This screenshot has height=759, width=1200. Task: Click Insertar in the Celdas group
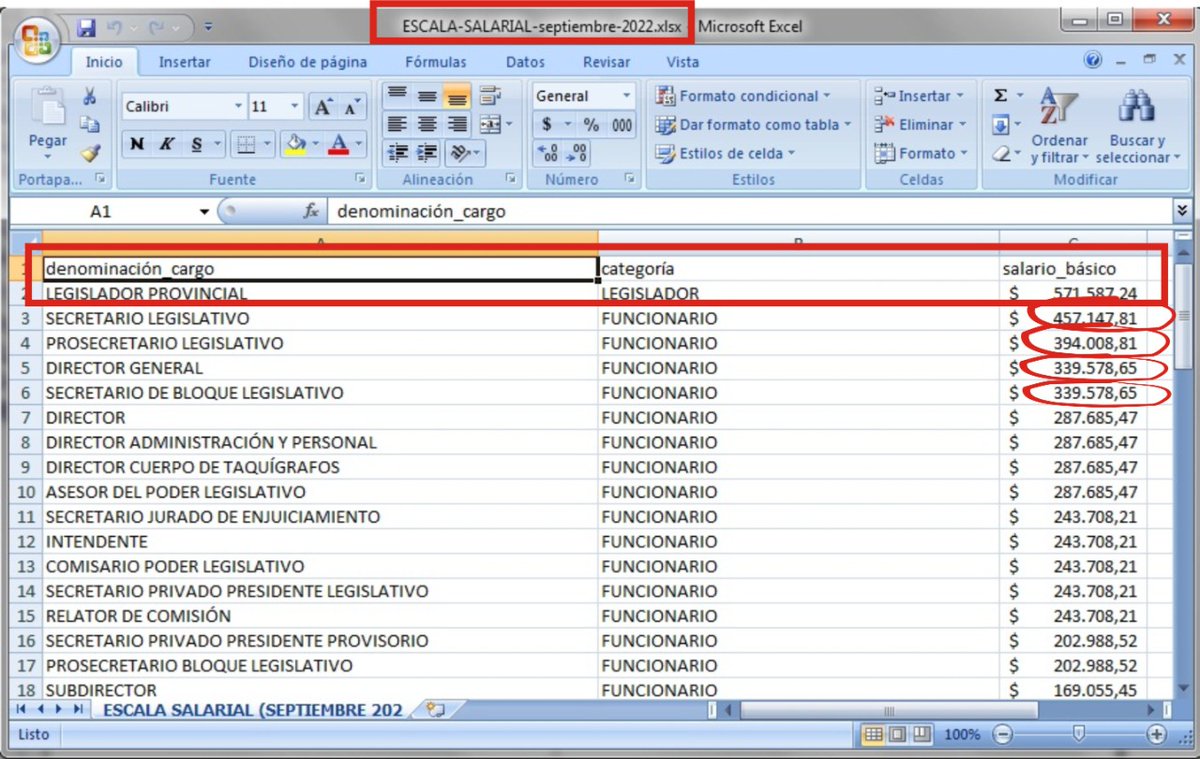click(x=919, y=97)
